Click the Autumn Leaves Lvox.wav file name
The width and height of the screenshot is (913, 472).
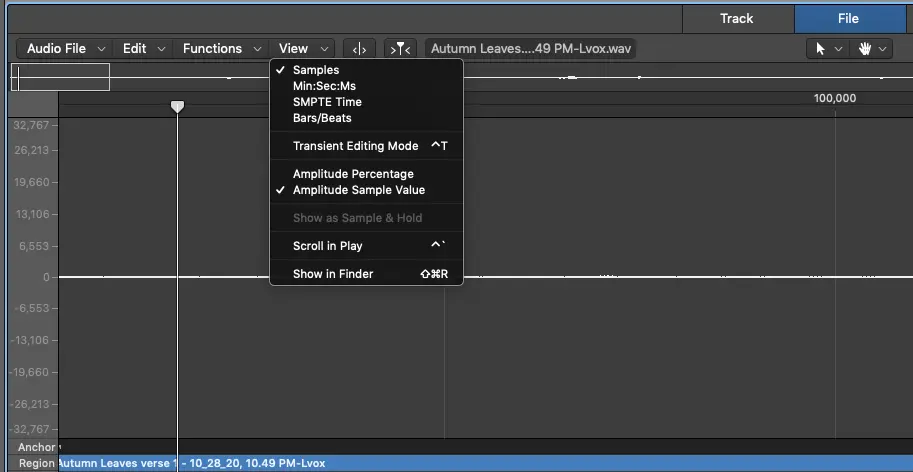531,48
